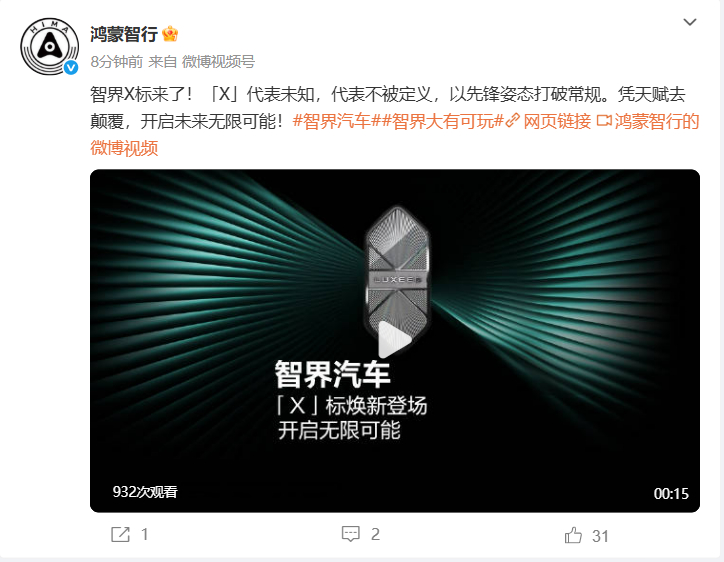Open comments with the speech bubble icon
Viewport: 724px width, 562px height.
[x=350, y=534]
